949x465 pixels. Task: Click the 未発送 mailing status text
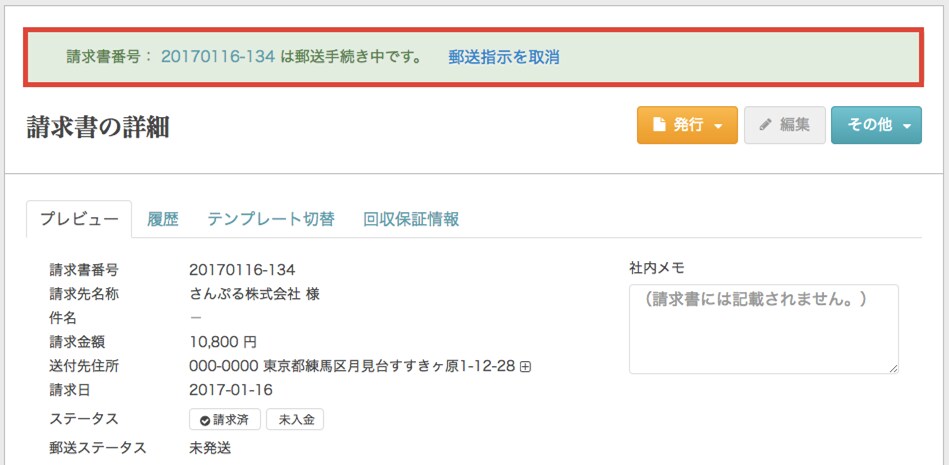pos(210,448)
